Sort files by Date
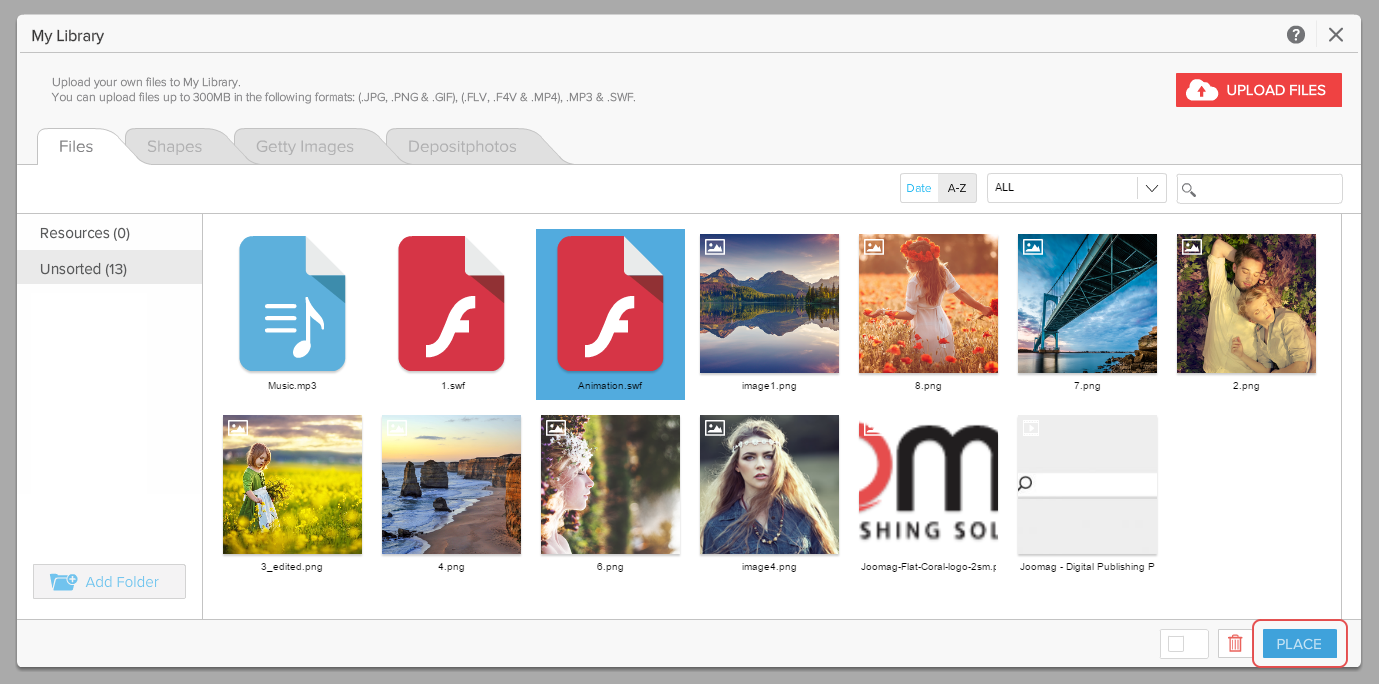The image size is (1379, 684). click(919, 188)
